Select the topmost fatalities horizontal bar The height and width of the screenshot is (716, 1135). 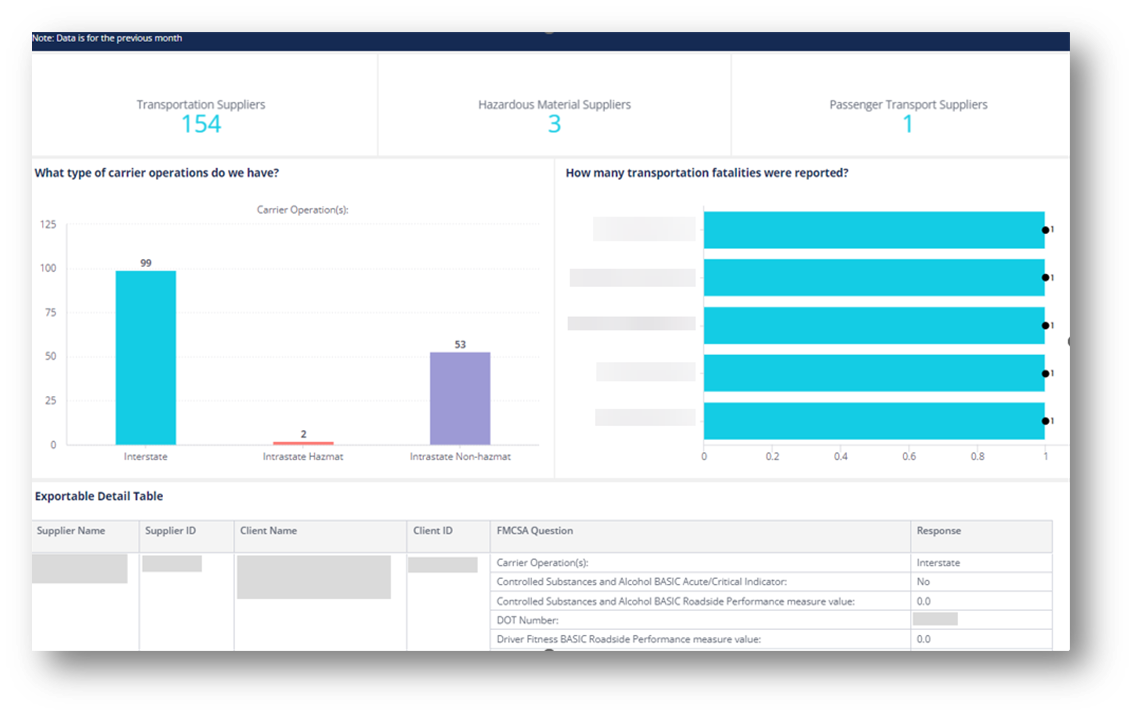point(873,229)
